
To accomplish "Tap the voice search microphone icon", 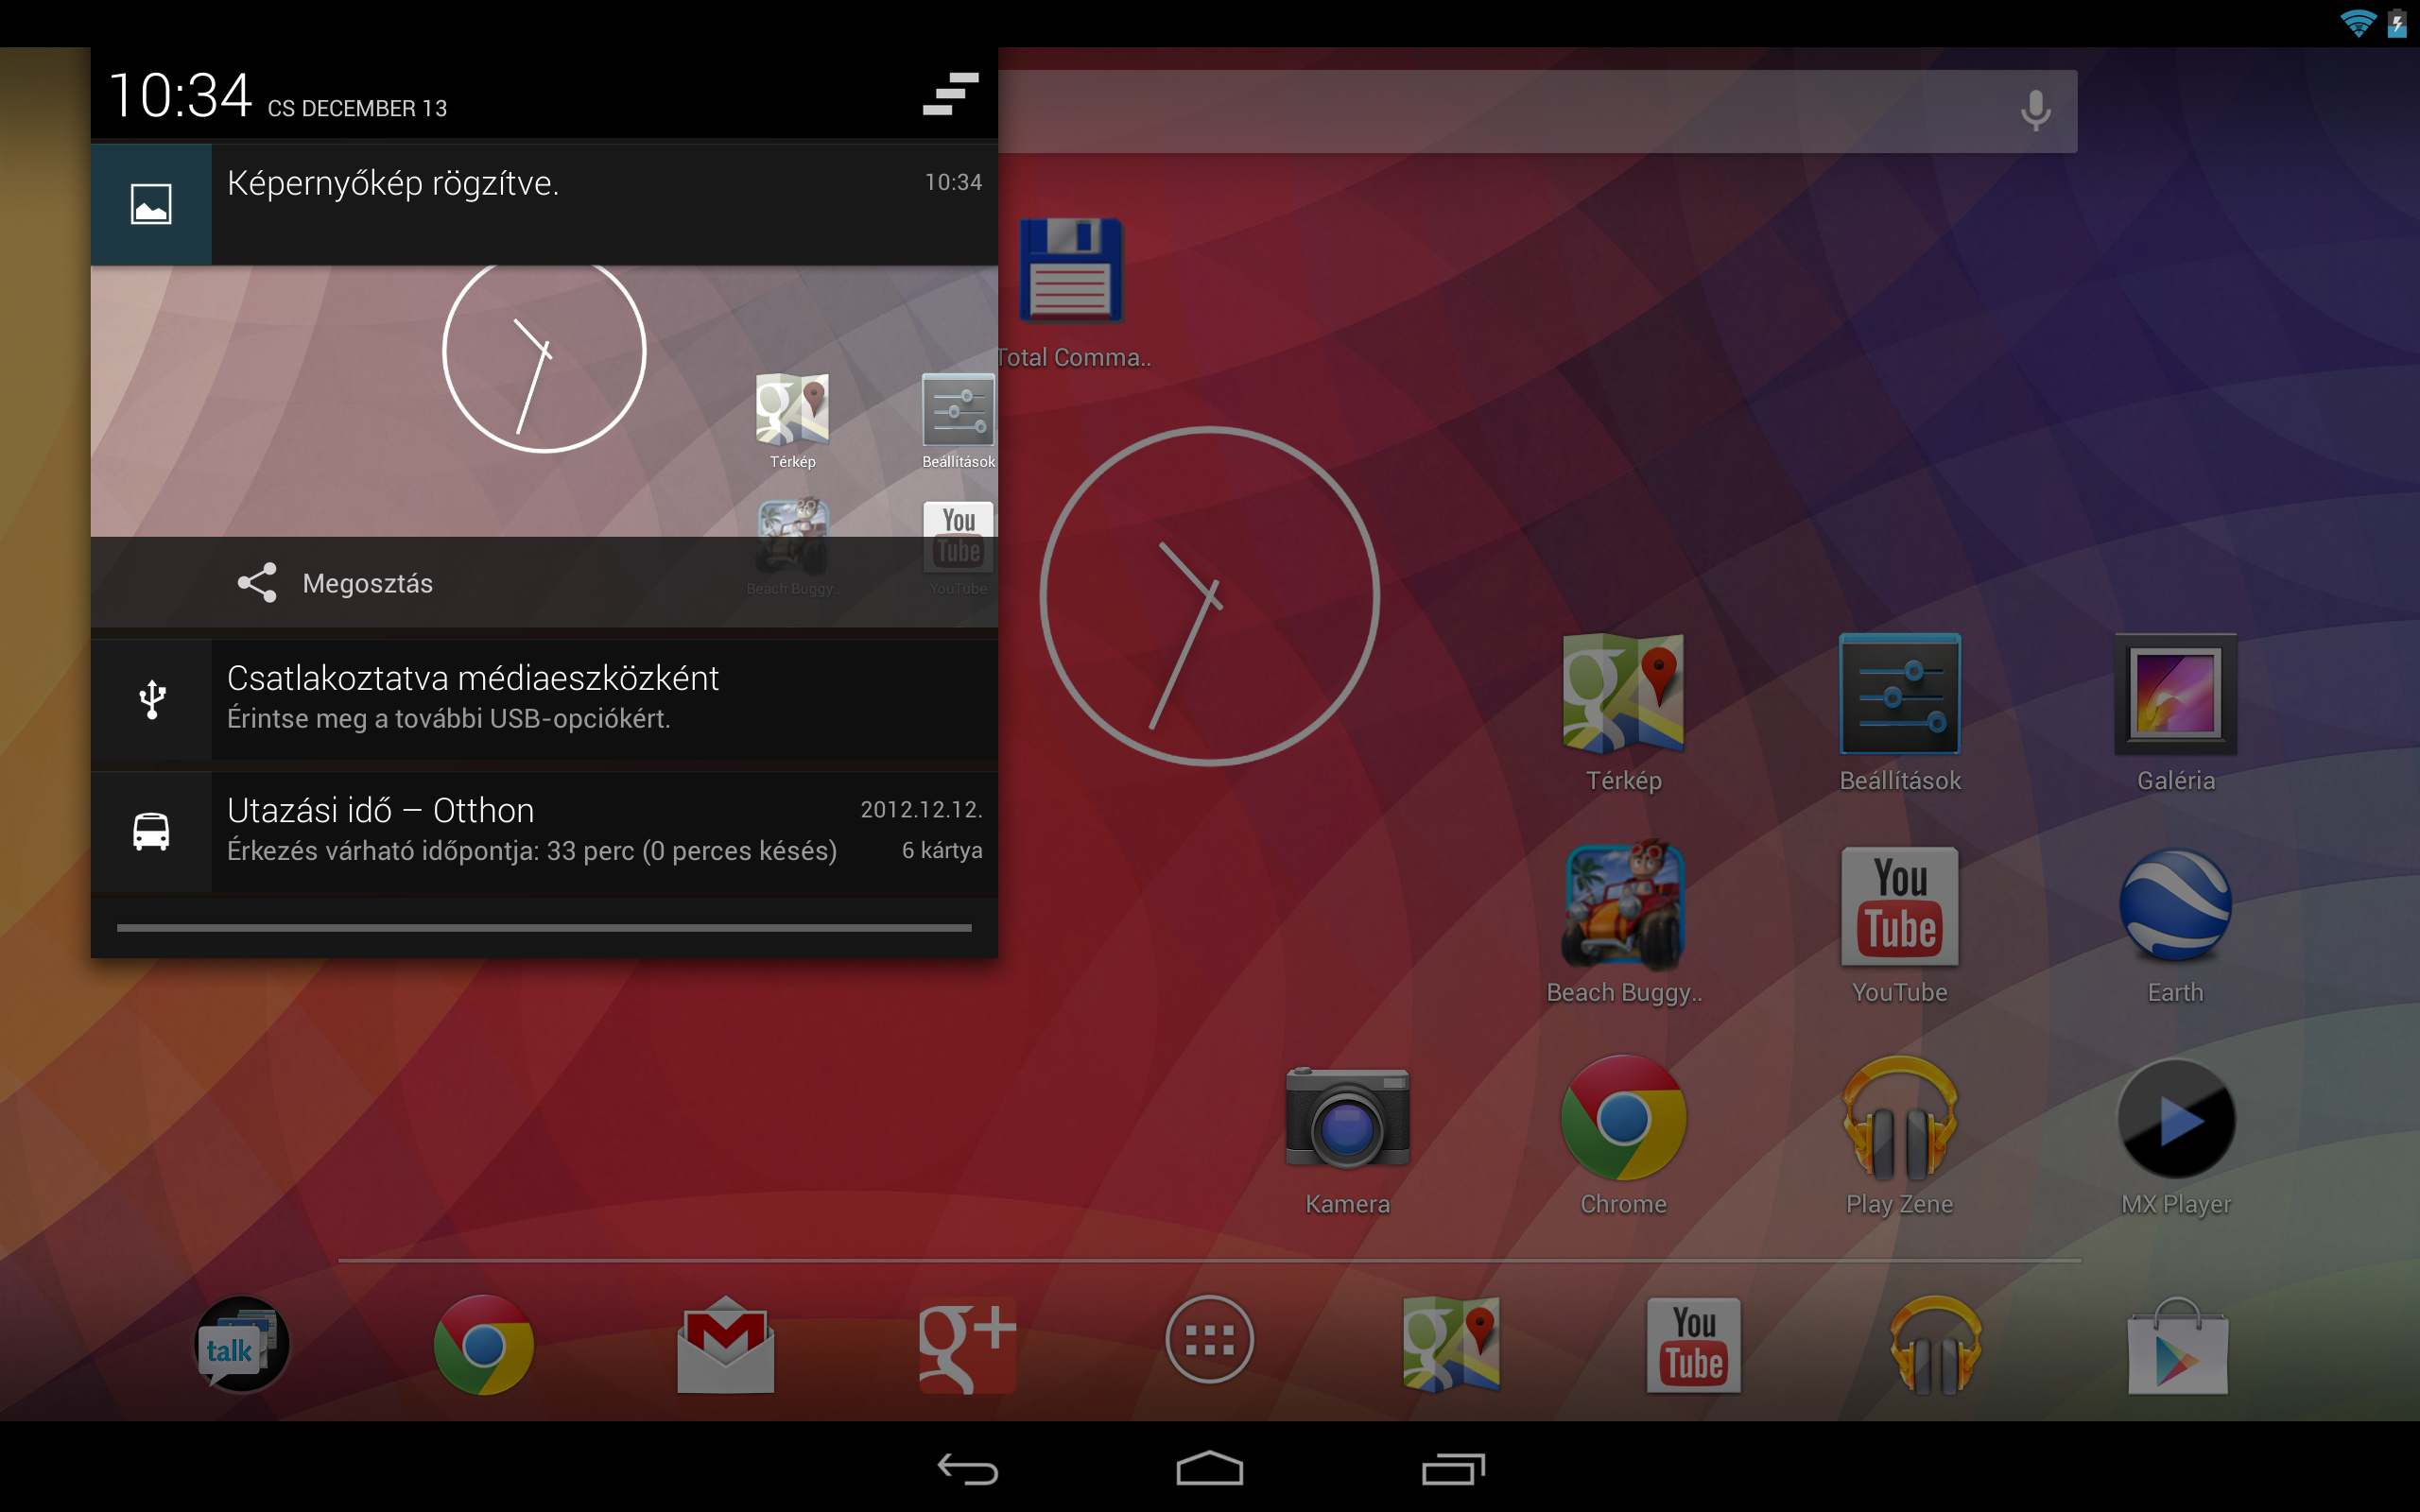I will (2035, 110).
